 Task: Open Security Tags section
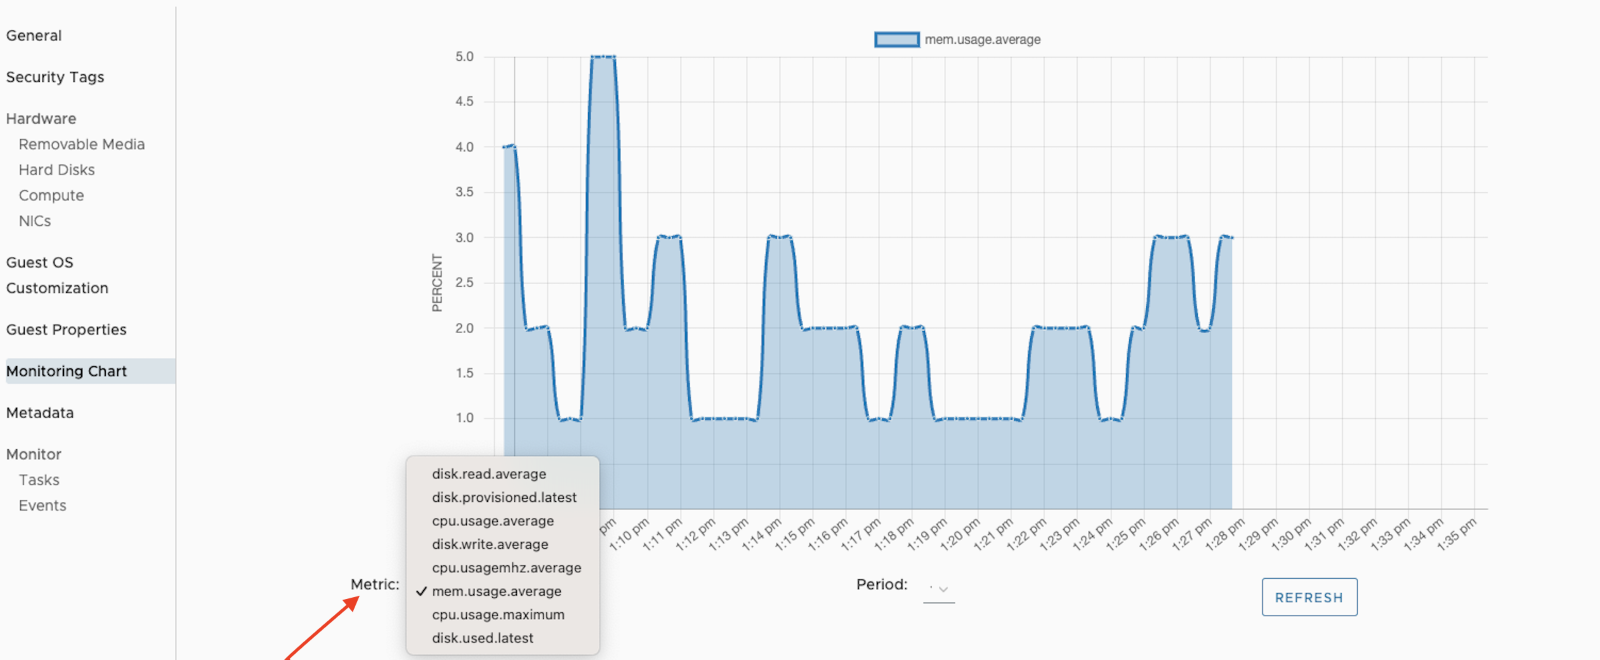click(x=55, y=77)
